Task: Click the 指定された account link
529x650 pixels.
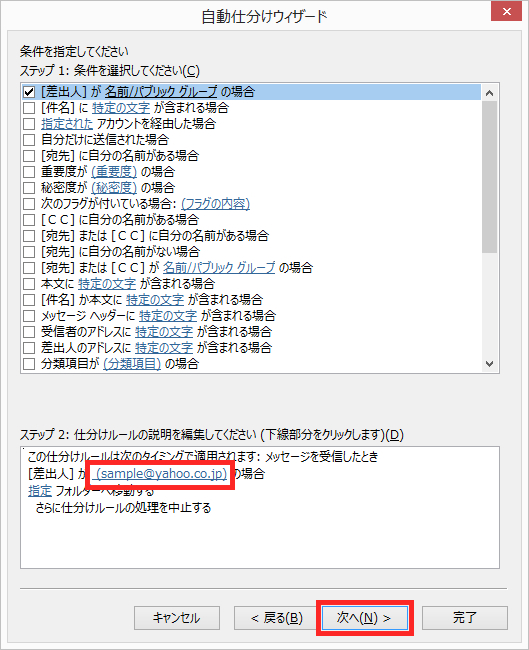Action: 67,124
